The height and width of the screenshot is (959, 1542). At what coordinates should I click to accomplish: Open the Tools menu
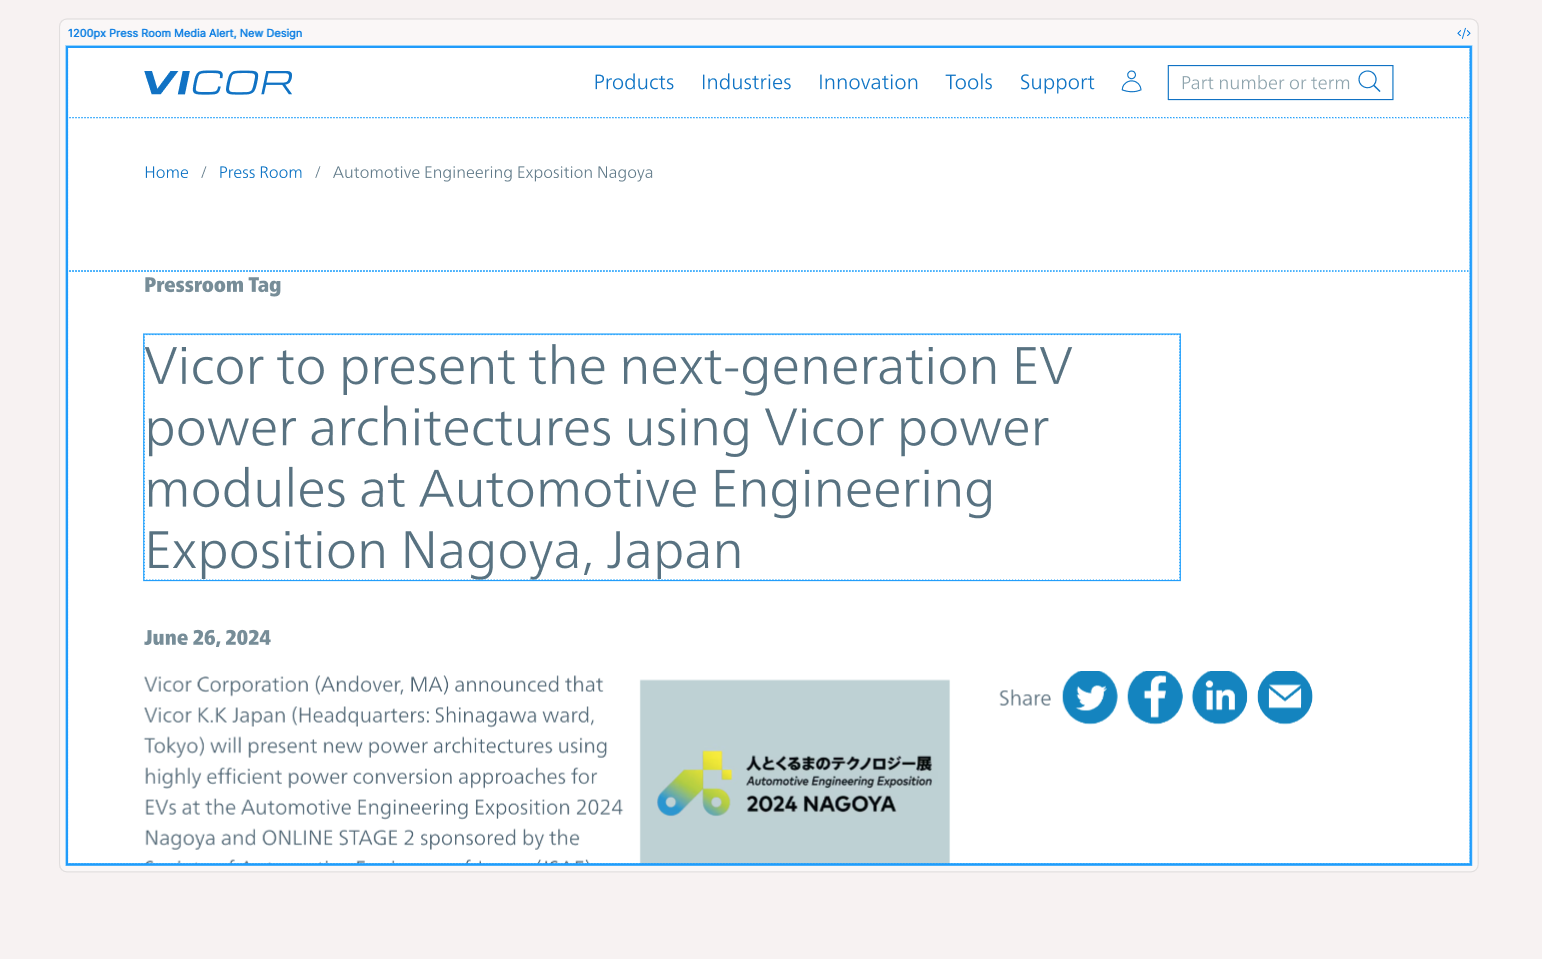point(969,82)
